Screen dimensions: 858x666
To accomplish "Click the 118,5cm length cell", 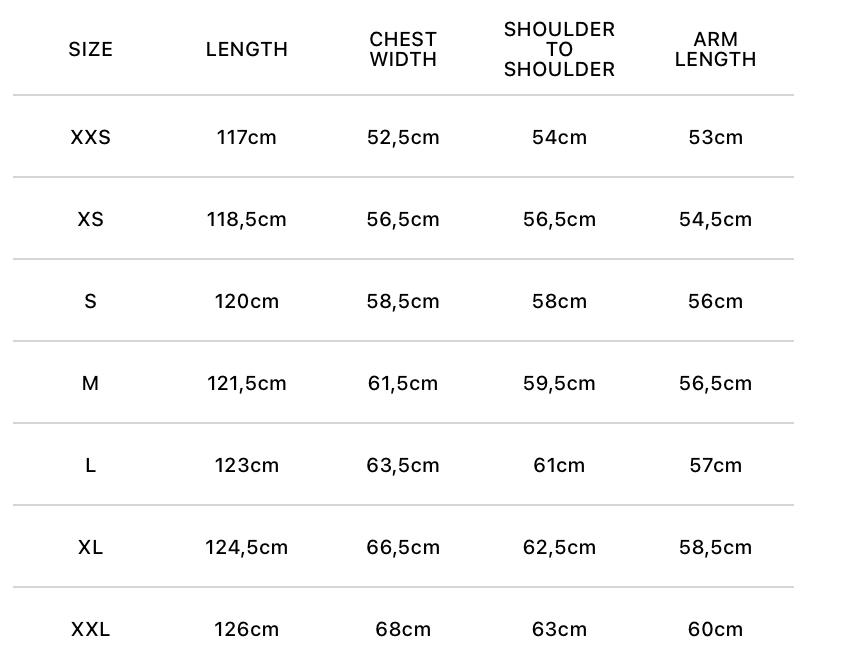I will click(x=247, y=219).
